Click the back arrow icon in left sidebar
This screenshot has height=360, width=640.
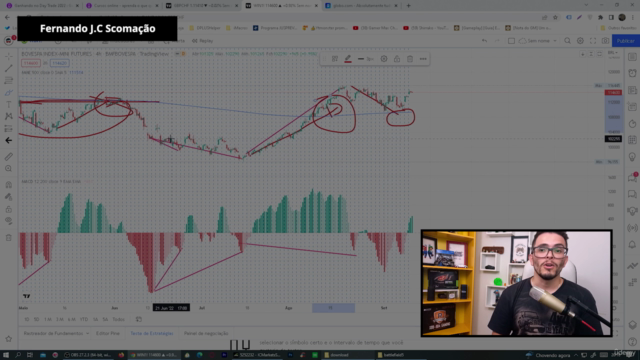[x=9, y=140]
